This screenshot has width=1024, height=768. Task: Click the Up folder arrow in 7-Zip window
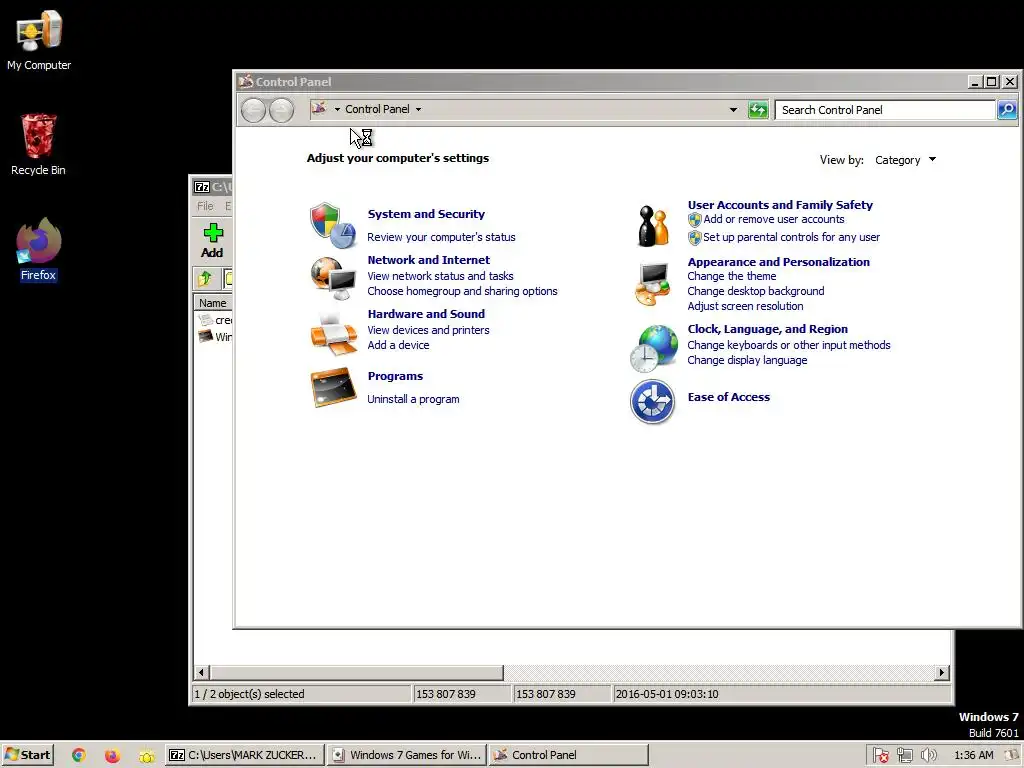click(205, 279)
